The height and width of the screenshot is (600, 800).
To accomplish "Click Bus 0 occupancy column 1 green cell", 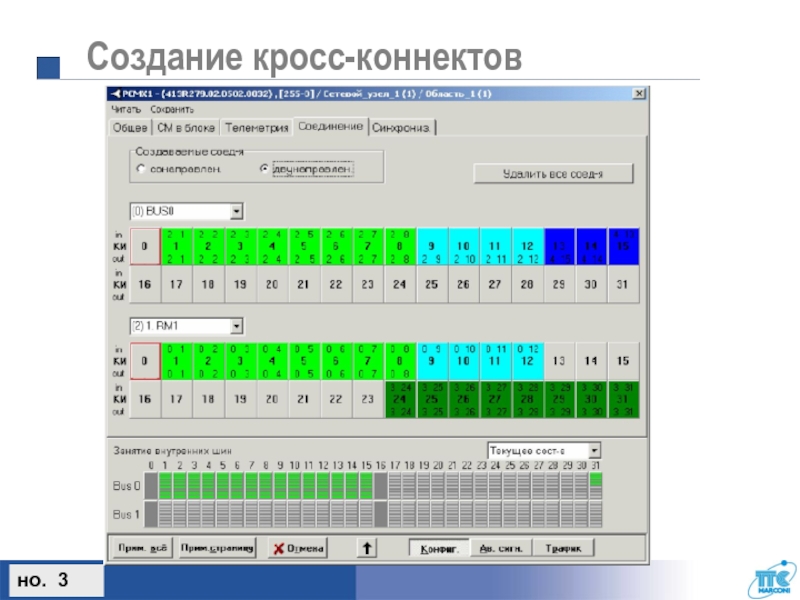I will point(165,486).
